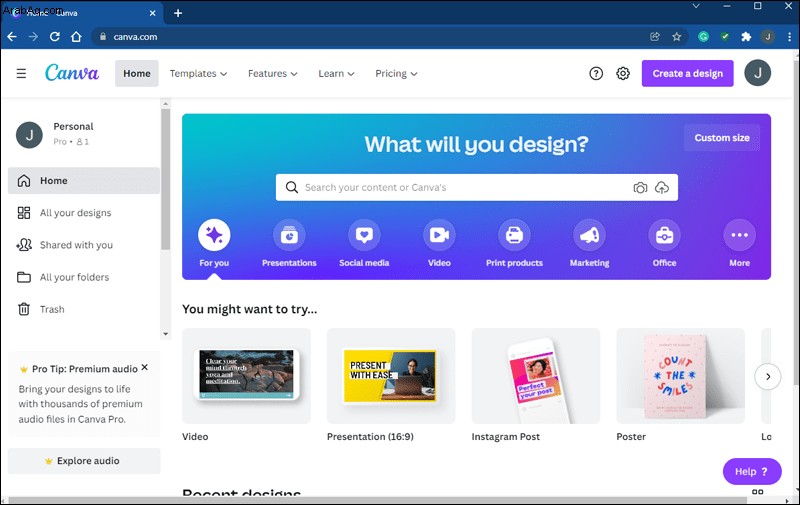800x505 pixels.
Task: Go back with browser back arrow
Action: click(12, 37)
